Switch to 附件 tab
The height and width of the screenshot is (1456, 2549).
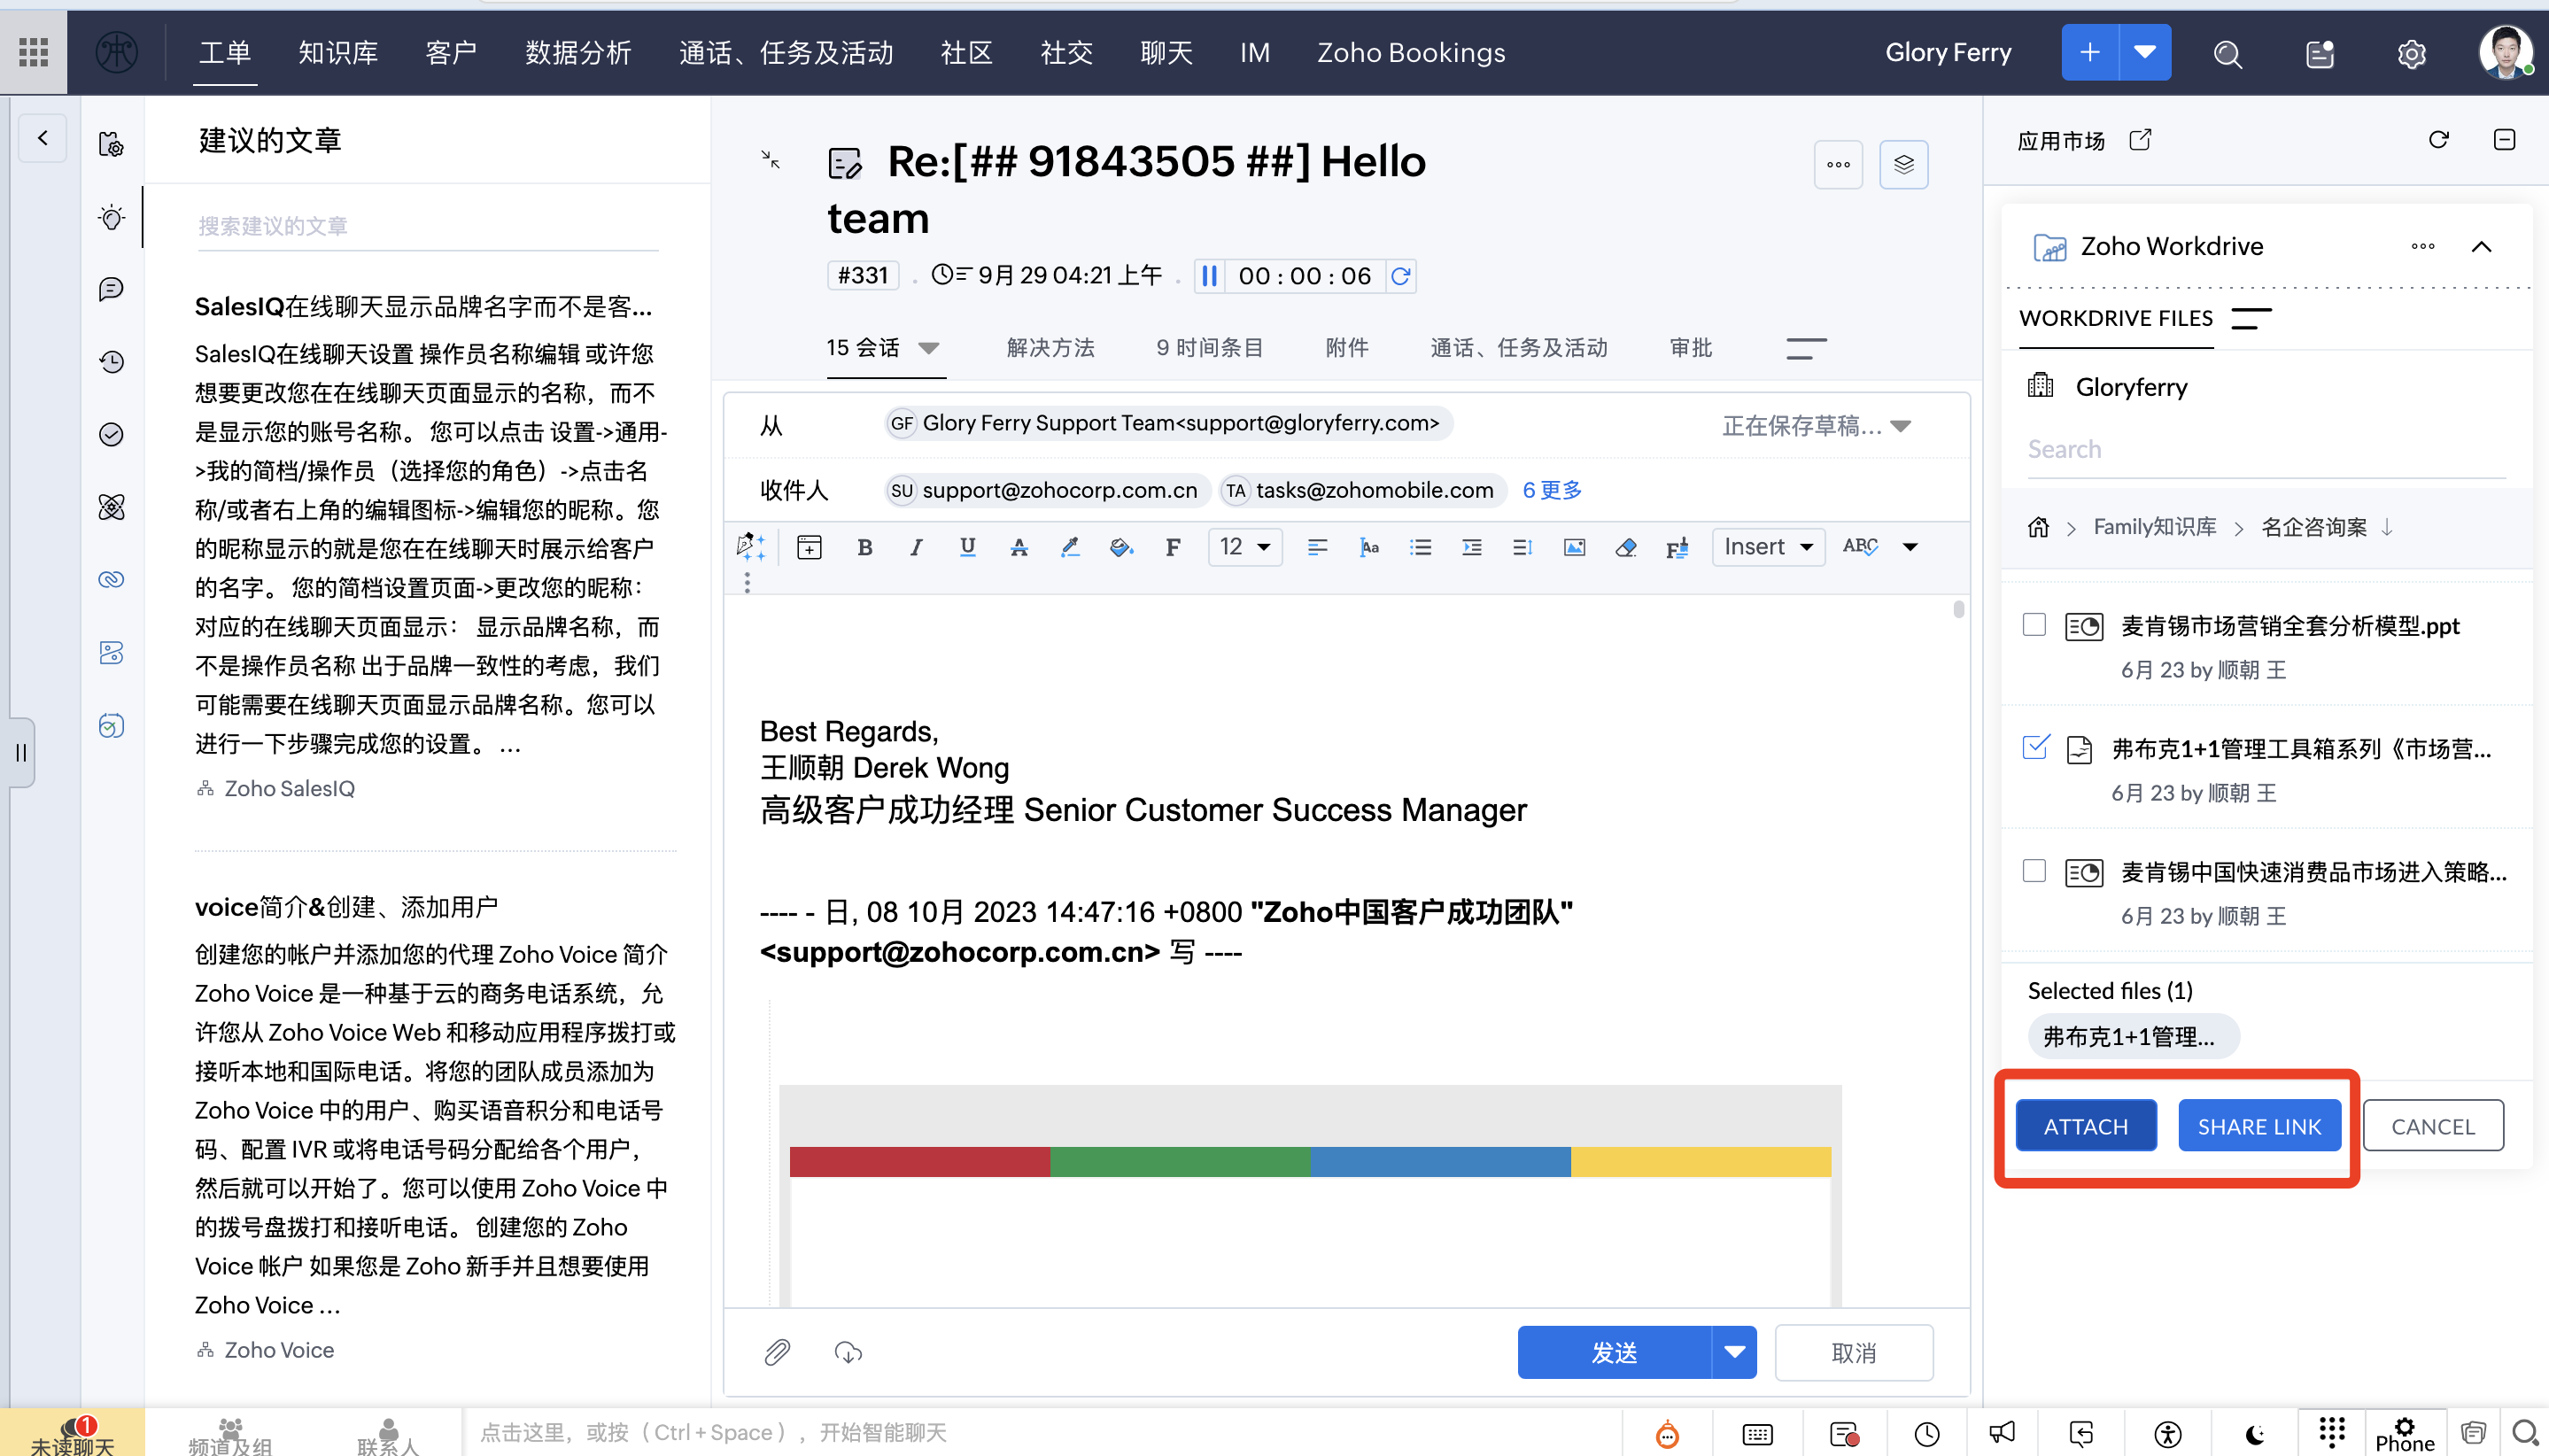(1346, 348)
